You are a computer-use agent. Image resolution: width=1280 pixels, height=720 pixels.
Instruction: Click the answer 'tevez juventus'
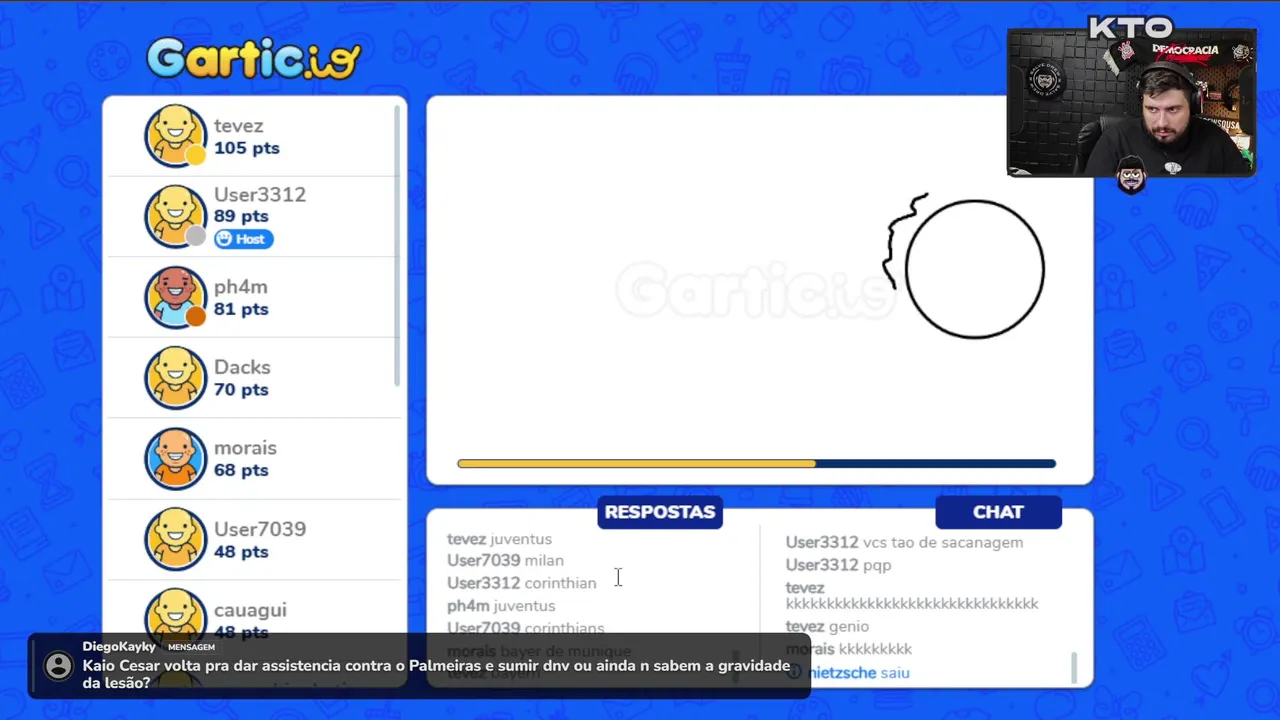499,539
